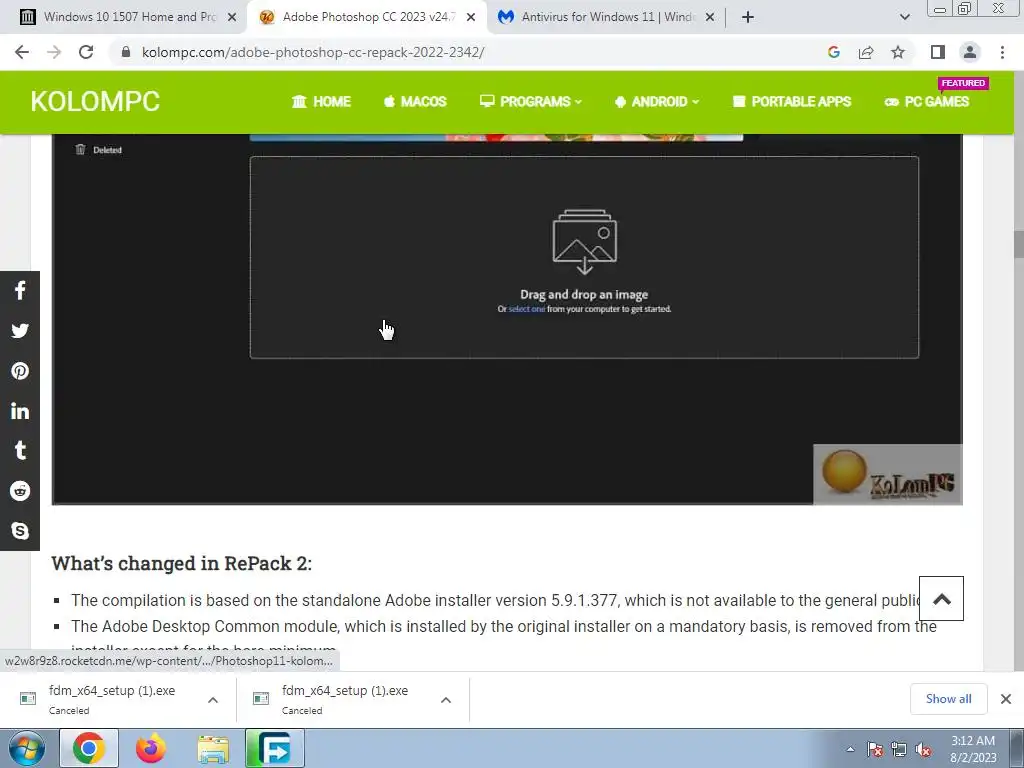
Task: Expand the ANDROID navigation dropdown
Action: pyautogui.click(x=657, y=102)
